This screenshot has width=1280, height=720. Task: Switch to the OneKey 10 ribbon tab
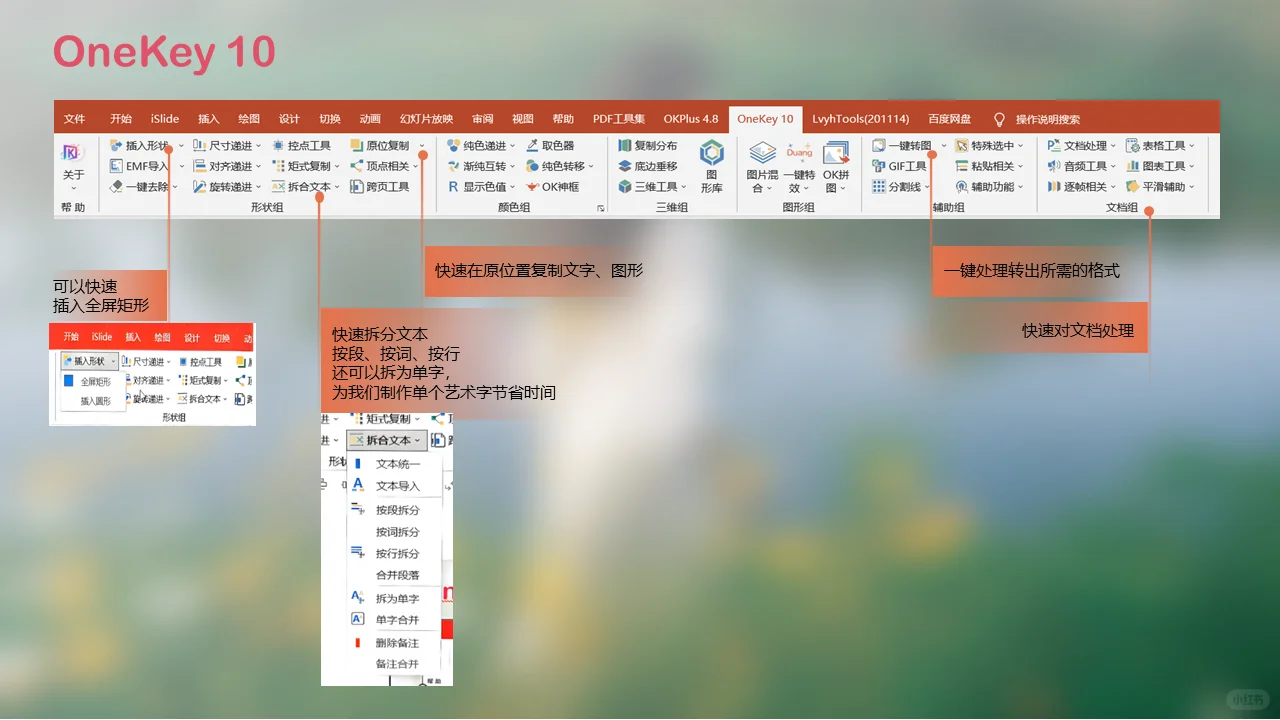765,118
